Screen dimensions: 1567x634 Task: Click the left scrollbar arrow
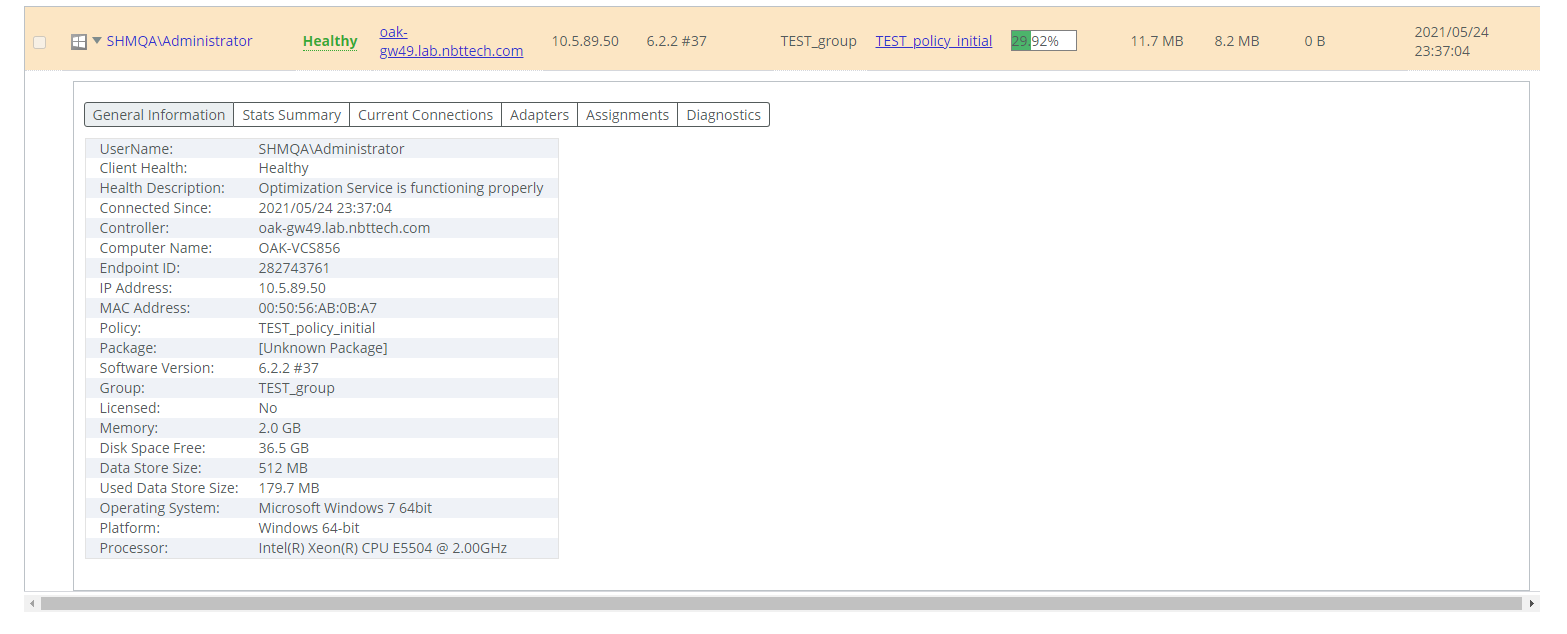[x=31, y=603]
